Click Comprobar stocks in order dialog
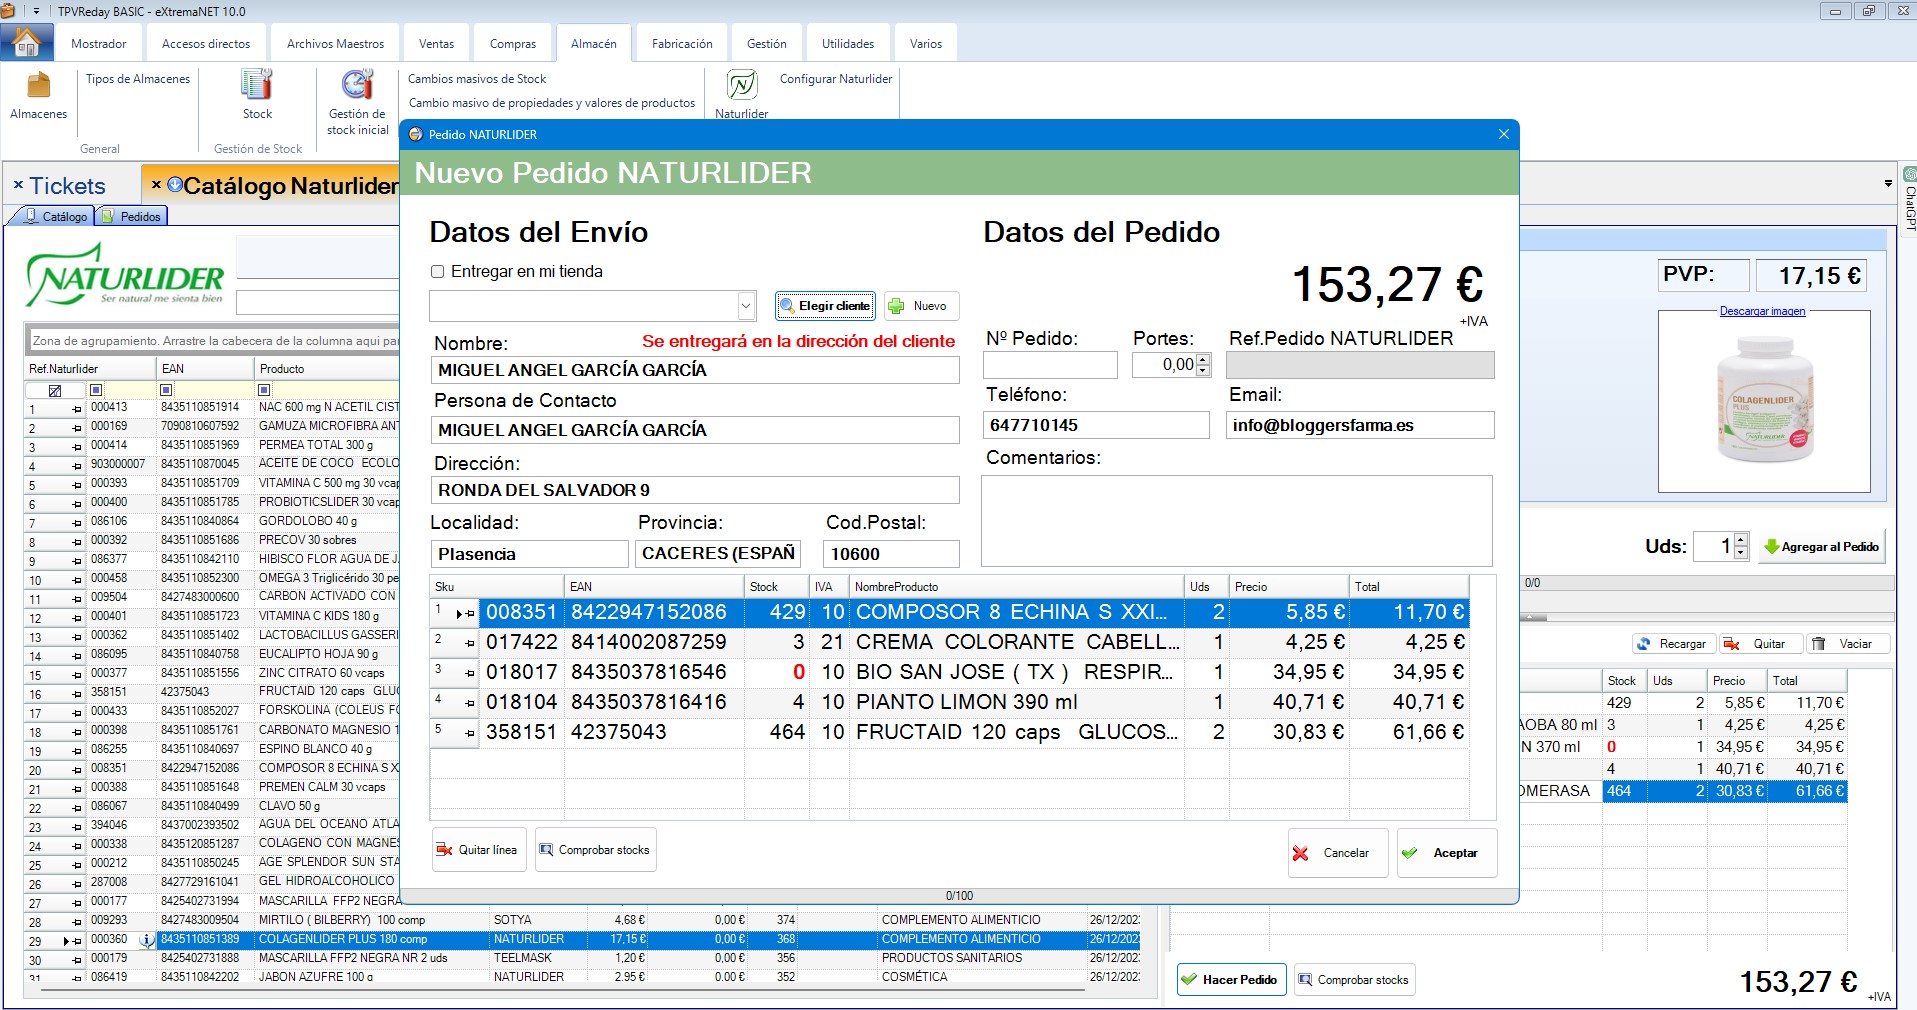This screenshot has width=1917, height=1010. 596,850
